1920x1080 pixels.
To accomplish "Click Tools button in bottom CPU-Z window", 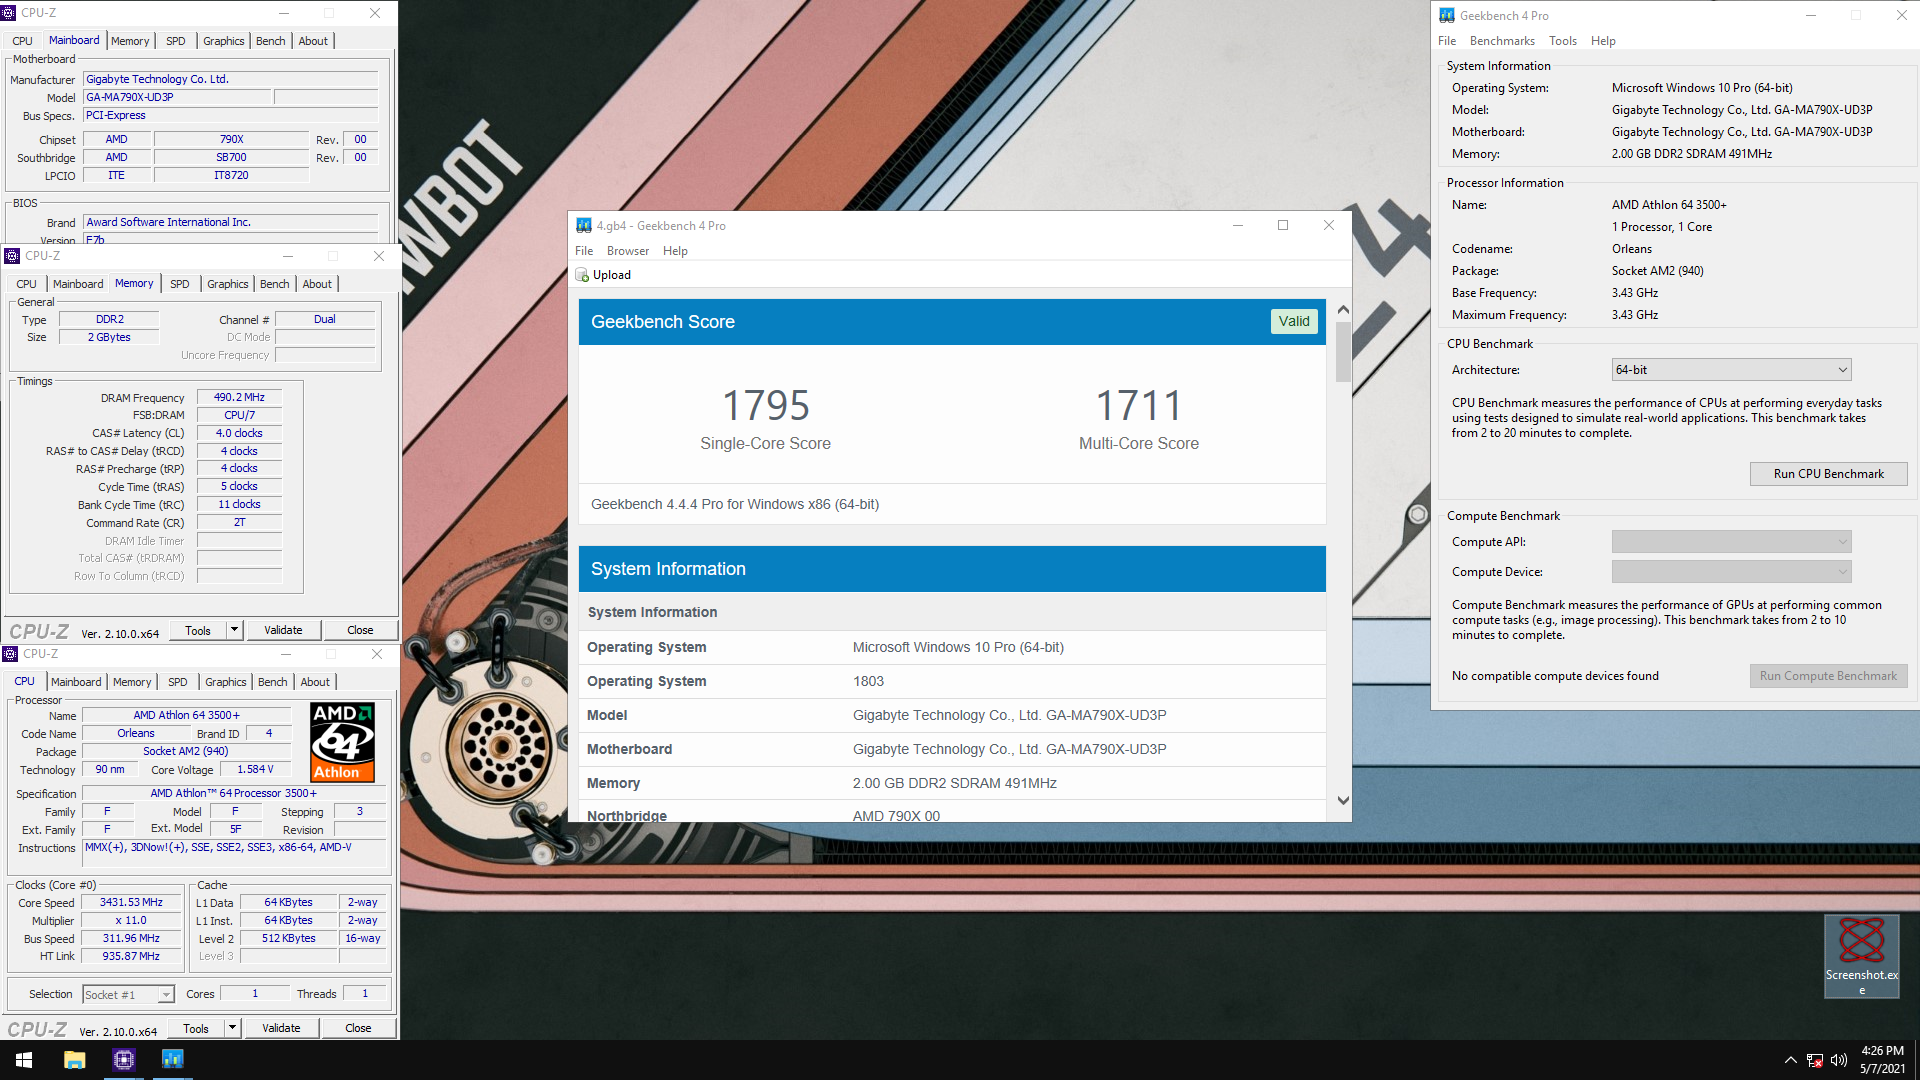I will point(196,1028).
